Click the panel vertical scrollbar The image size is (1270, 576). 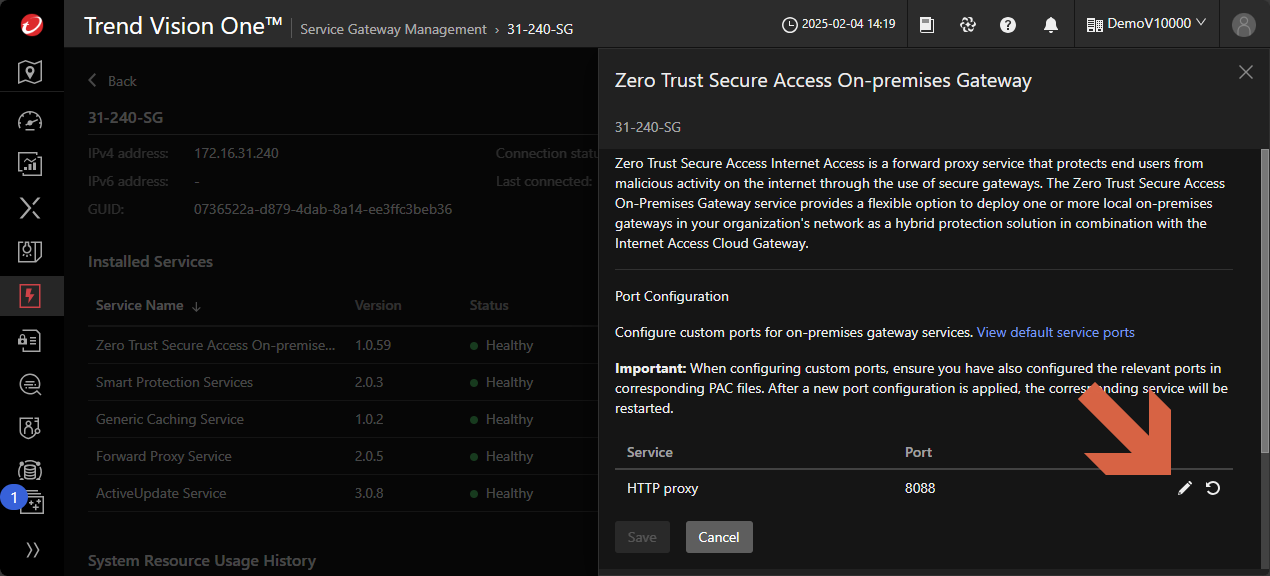click(x=1264, y=300)
